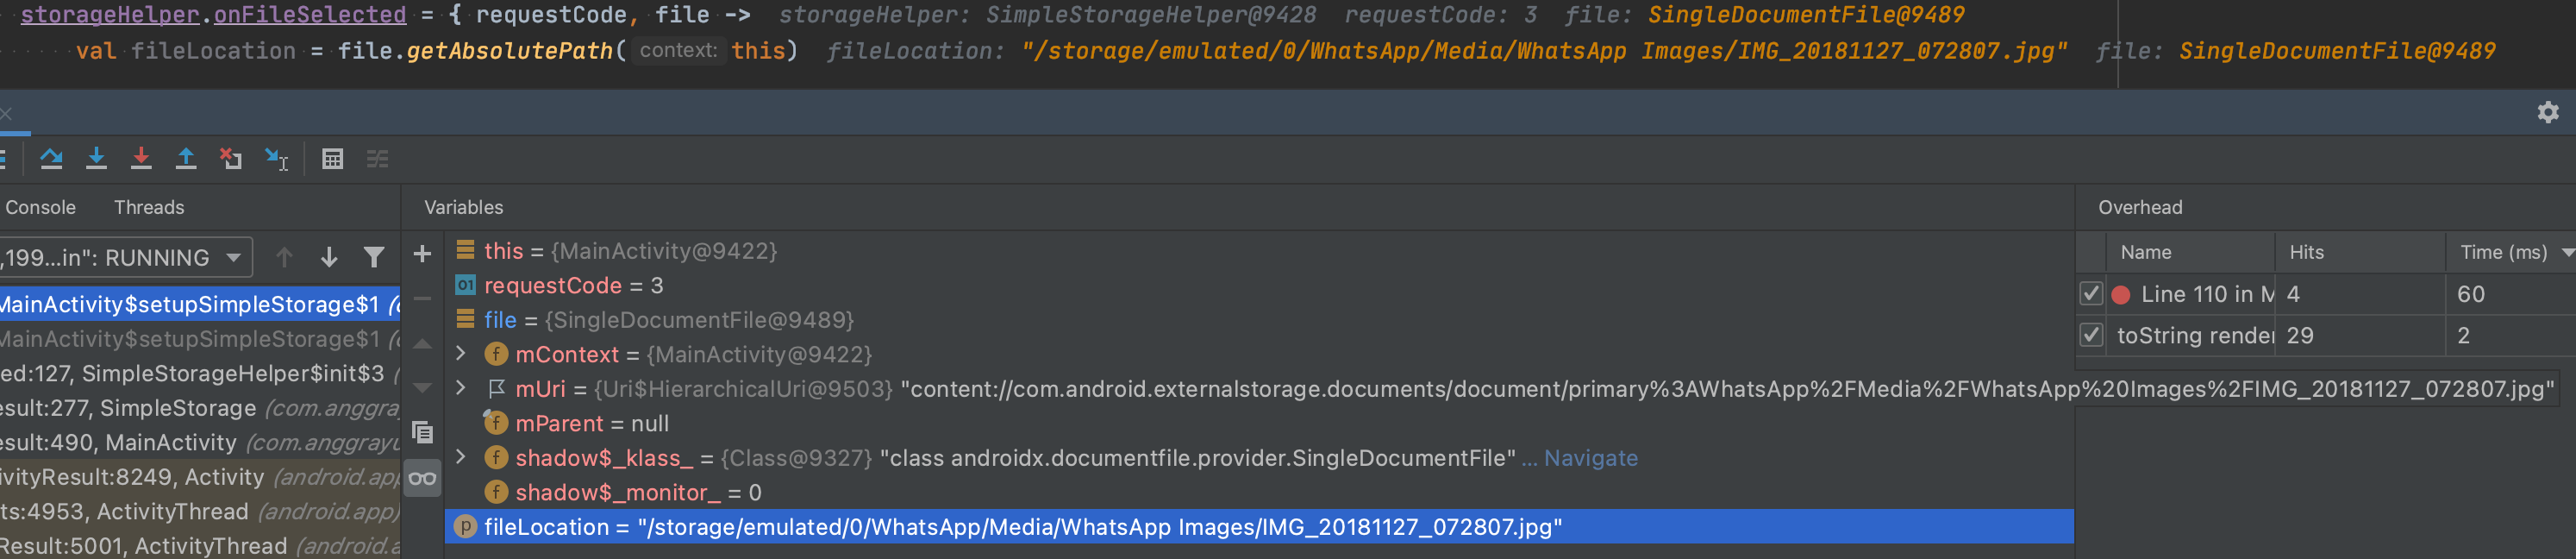Click the Step Over icon
Viewport: 2576px width, 559px height.
pos(52,158)
